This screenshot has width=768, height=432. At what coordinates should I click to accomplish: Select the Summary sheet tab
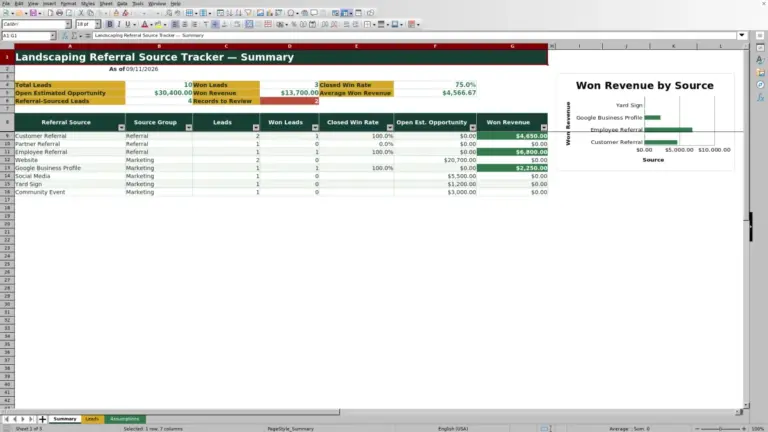[65, 419]
